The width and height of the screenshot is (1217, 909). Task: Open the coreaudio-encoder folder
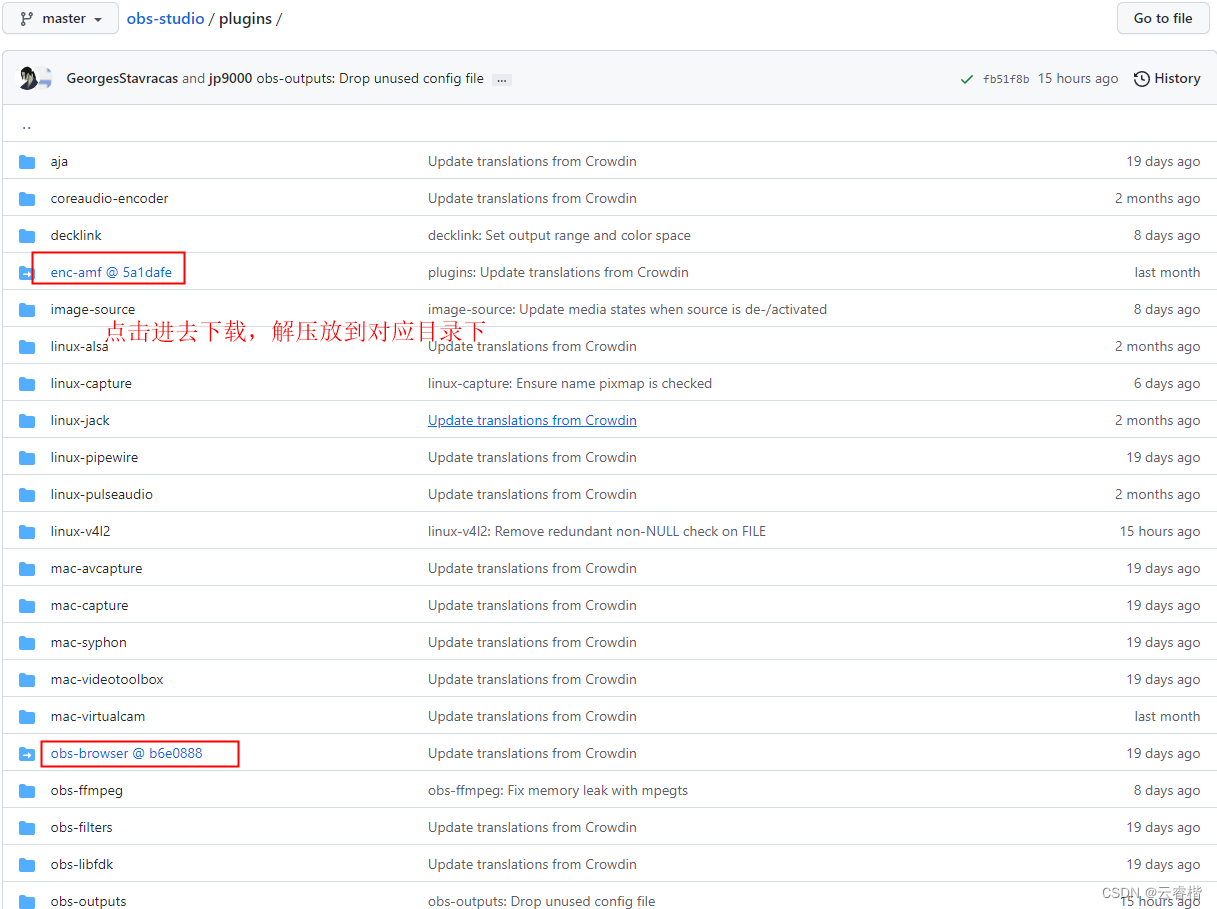pos(109,199)
